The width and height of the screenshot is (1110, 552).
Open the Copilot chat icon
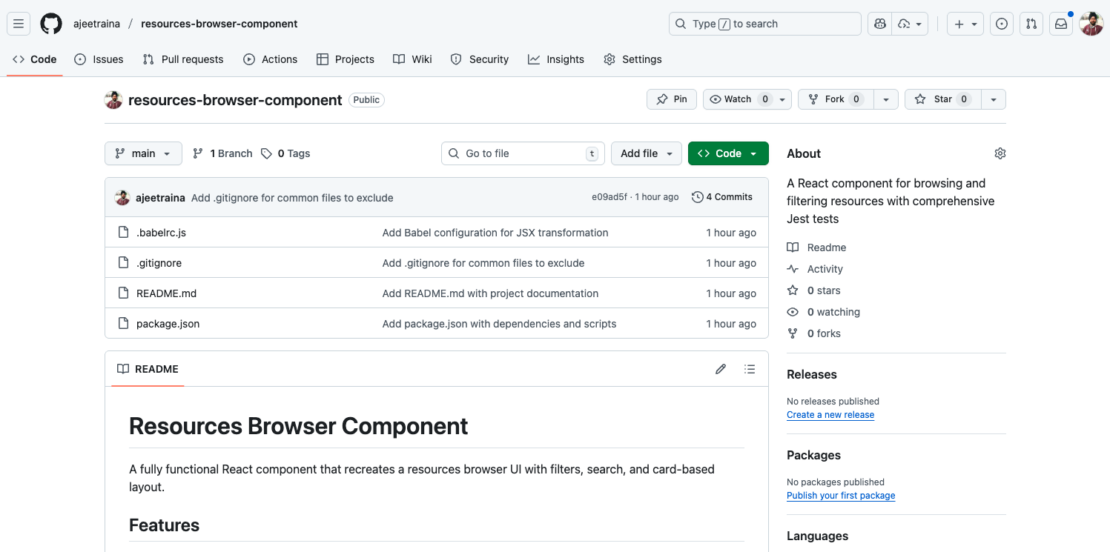point(880,24)
